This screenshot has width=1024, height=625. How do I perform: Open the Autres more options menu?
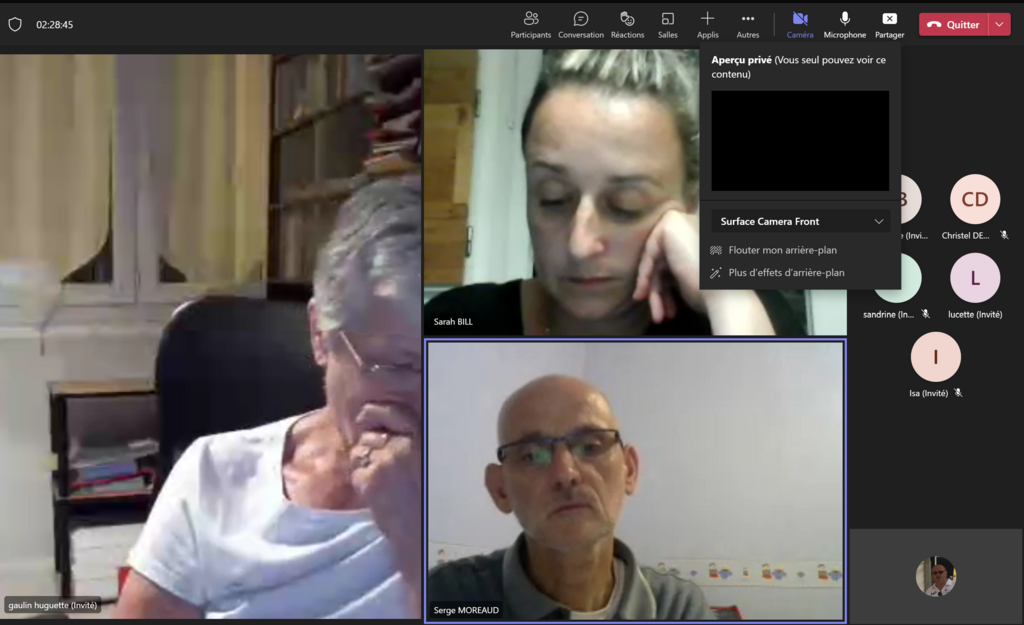(747, 19)
